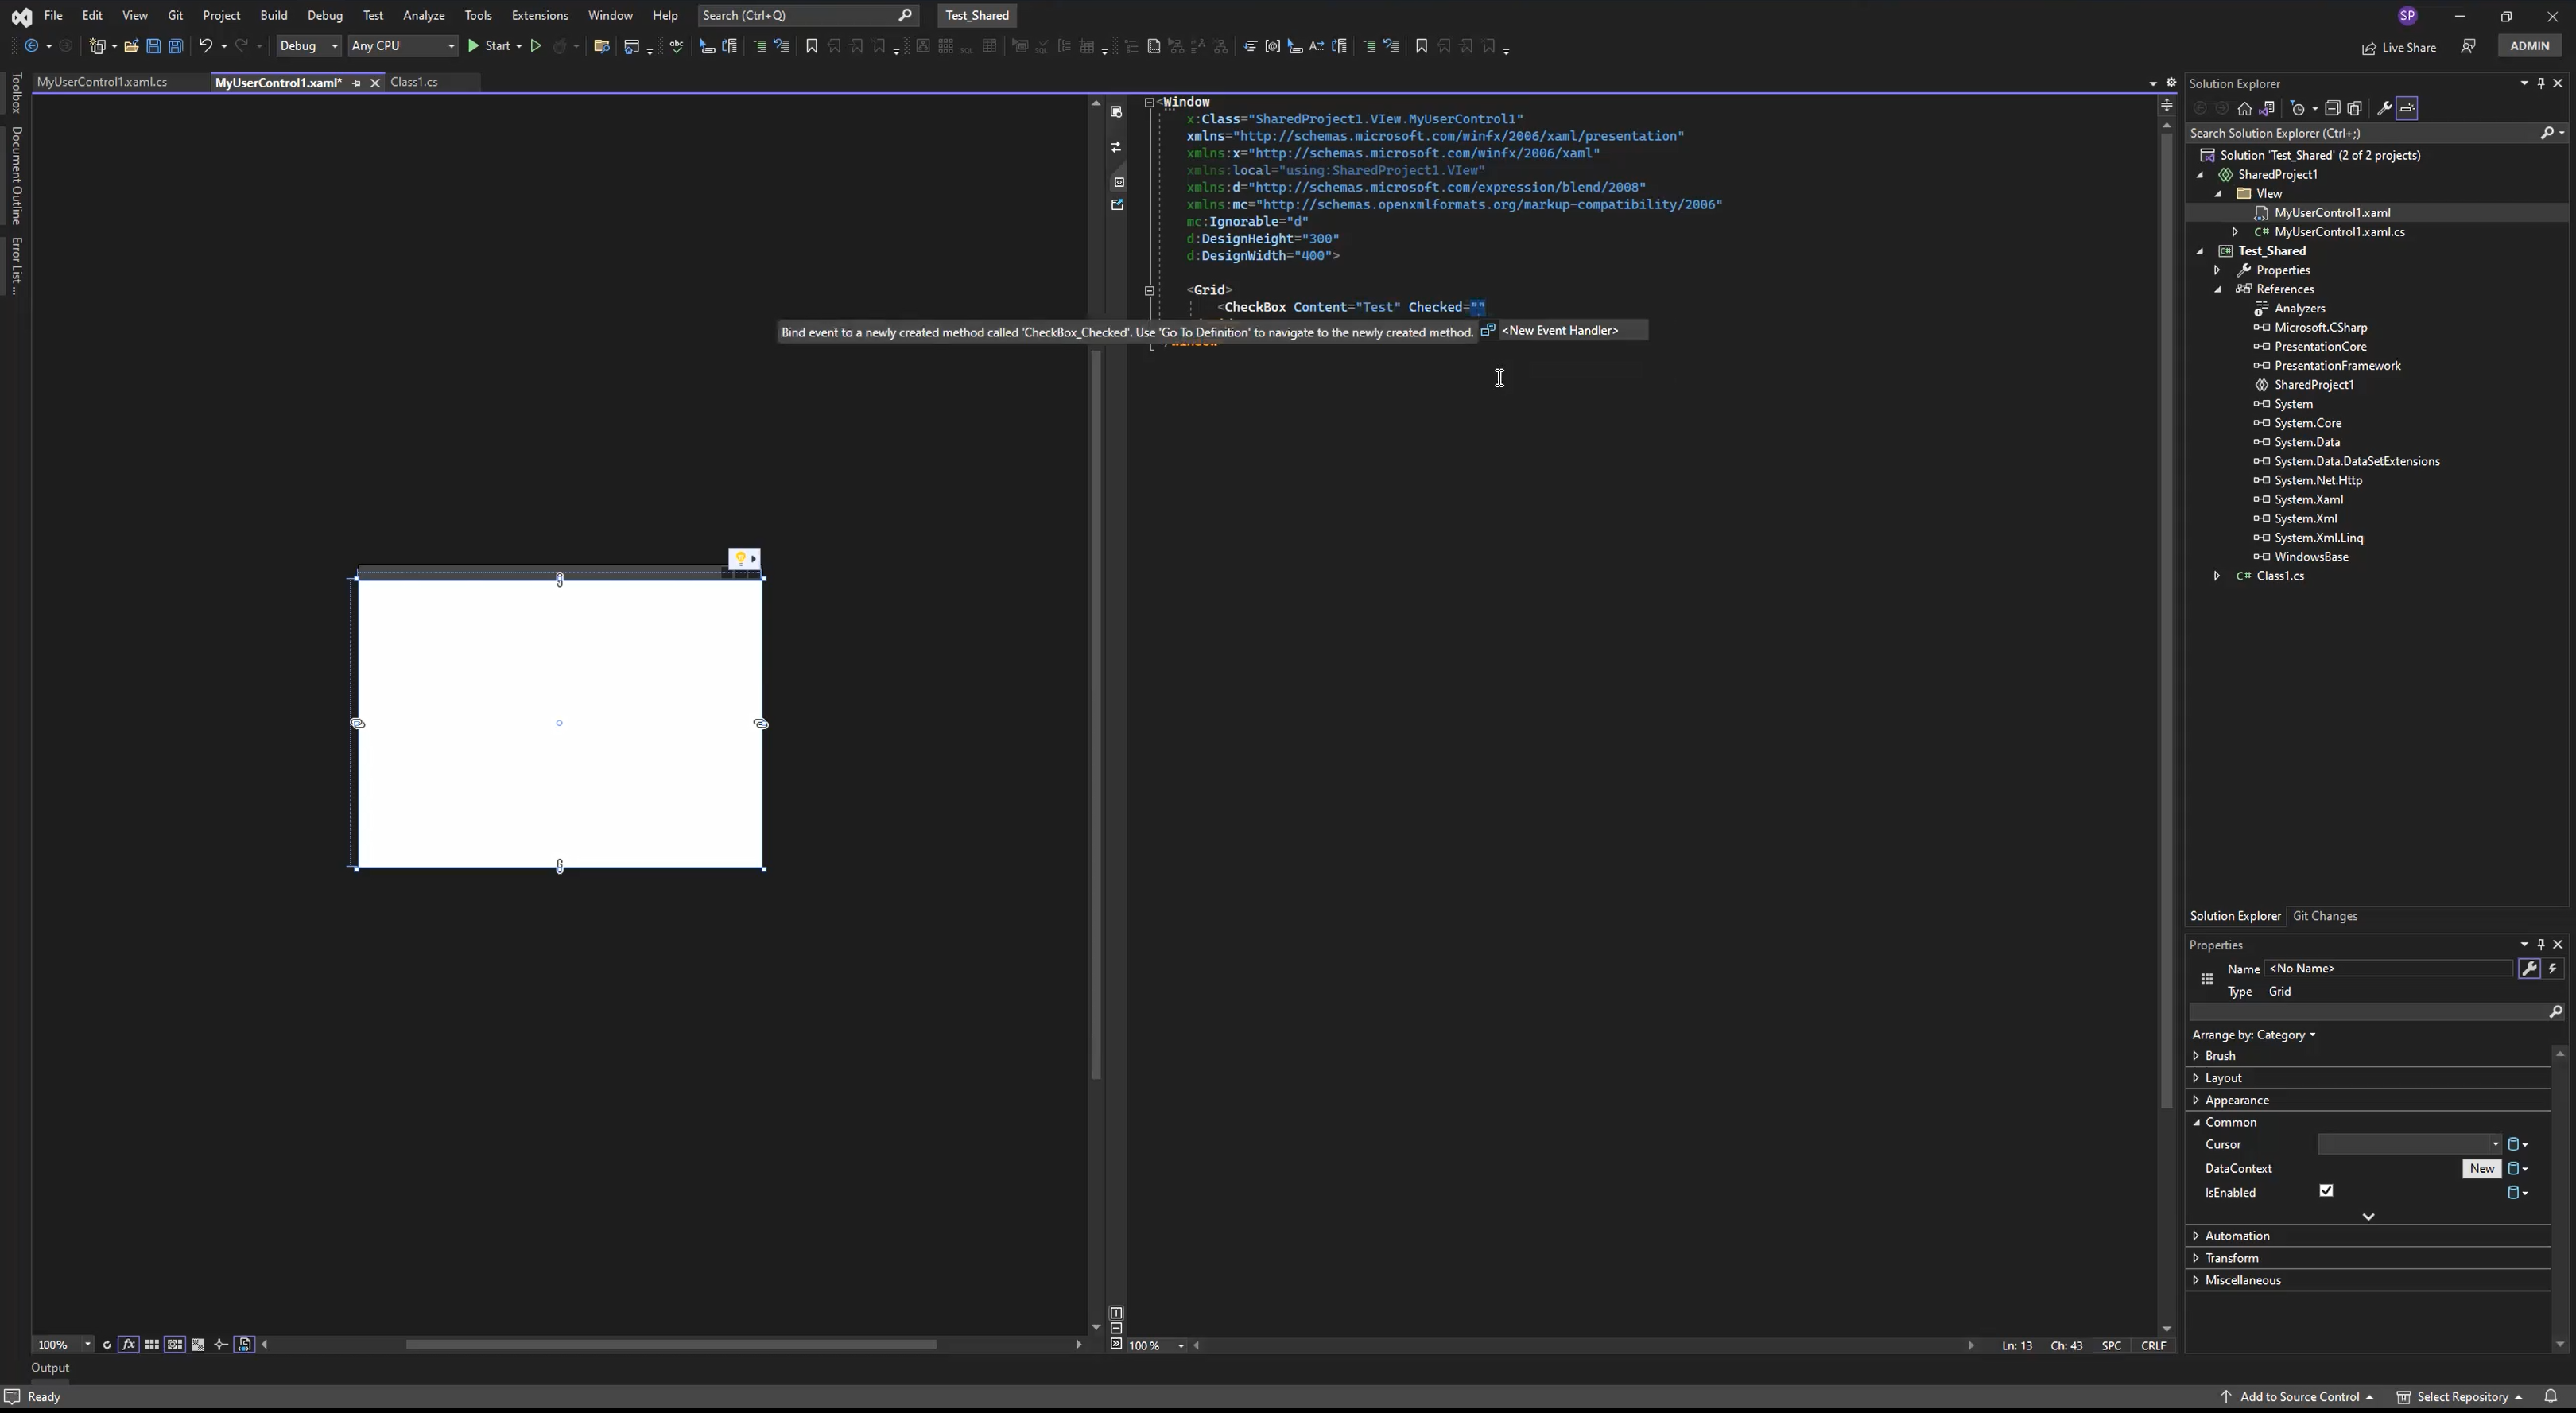This screenshot has height=1413, width=2576.
Task: Click the Undo icon in toolbar
Action: (x=205, y=46)
